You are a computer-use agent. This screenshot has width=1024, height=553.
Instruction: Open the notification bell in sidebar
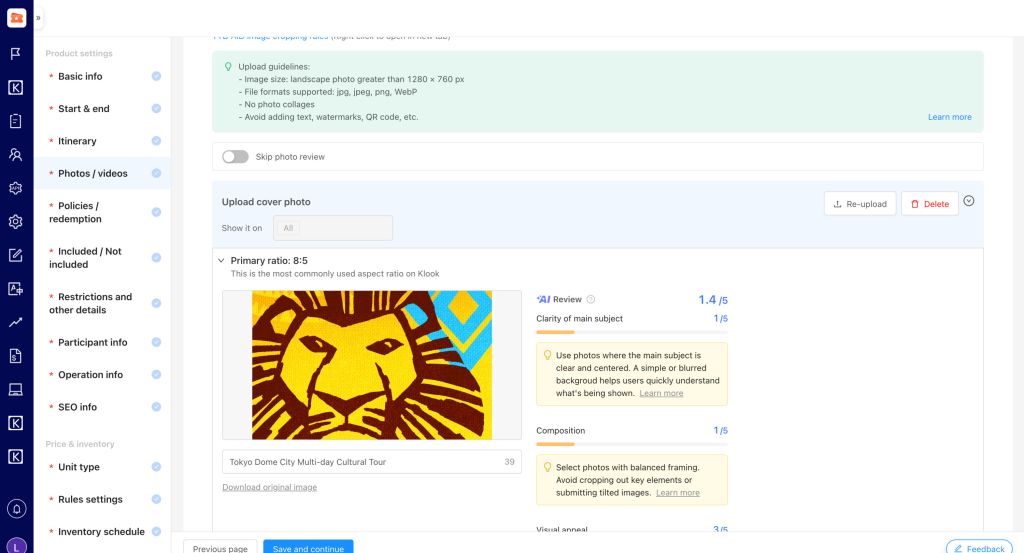[x=16, y=509]
